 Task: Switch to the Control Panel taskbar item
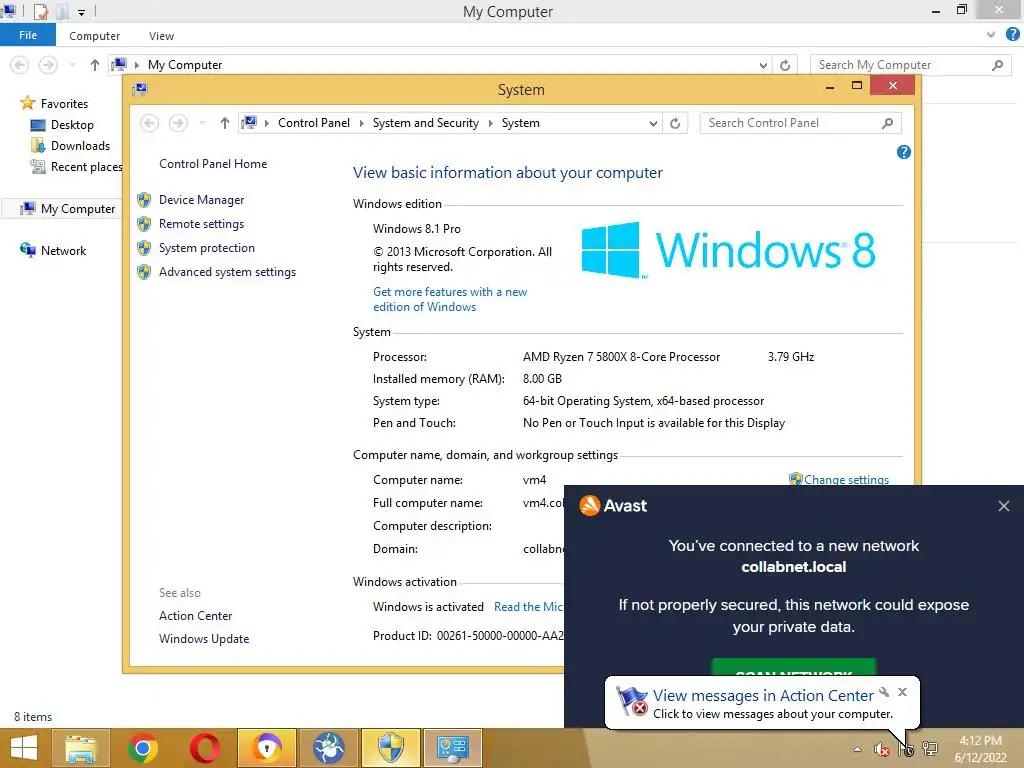point(453,748)
